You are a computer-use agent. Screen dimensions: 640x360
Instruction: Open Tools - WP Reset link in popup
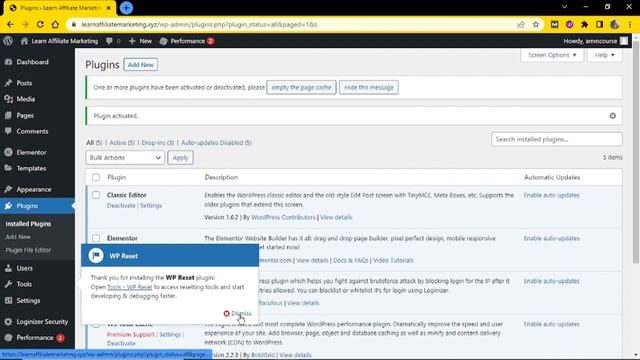[x=129, y=287]
